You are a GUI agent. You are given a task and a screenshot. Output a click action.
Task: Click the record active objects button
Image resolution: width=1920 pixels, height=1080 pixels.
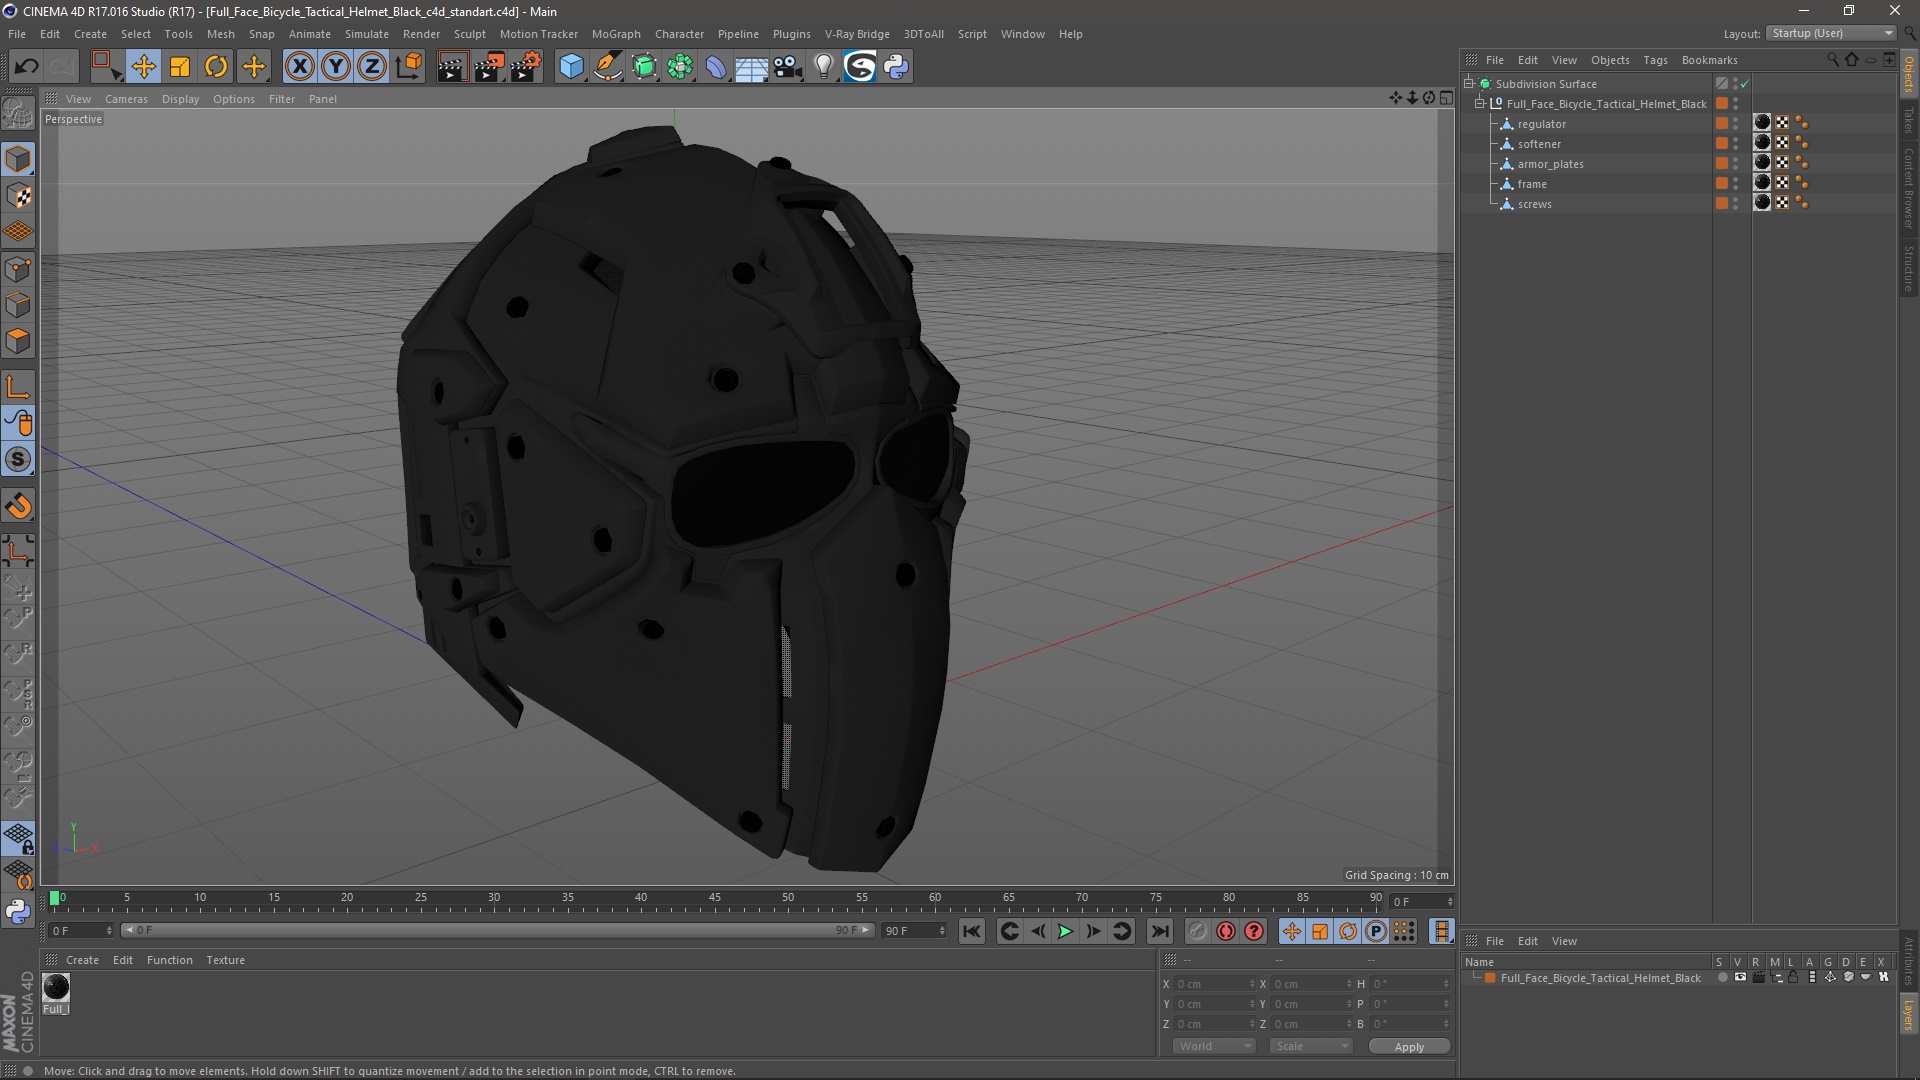point(1197,931)
